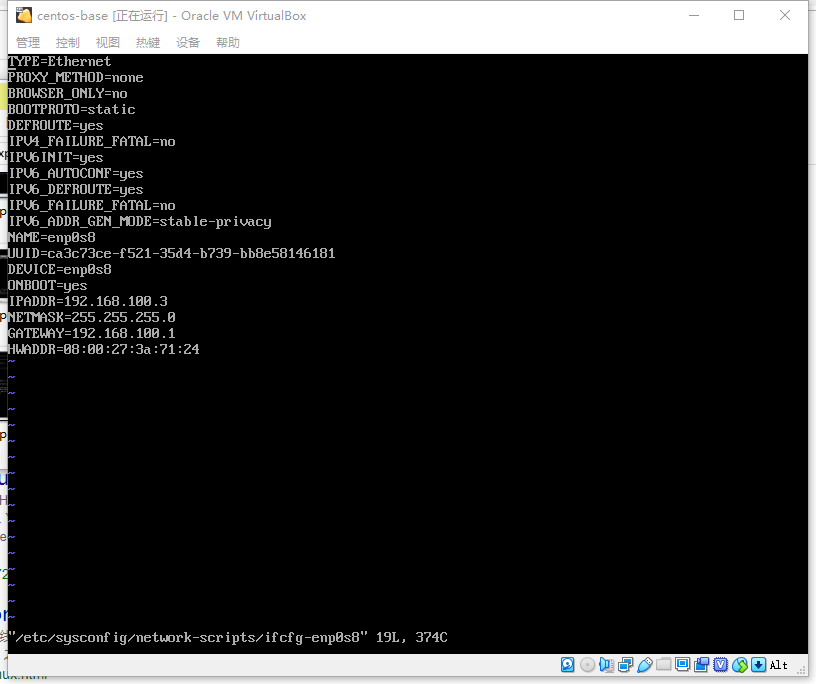This screenshot has width=816, height=684.
Task: Click the hard disk activity indicator icon
Action: click(568, 665)
